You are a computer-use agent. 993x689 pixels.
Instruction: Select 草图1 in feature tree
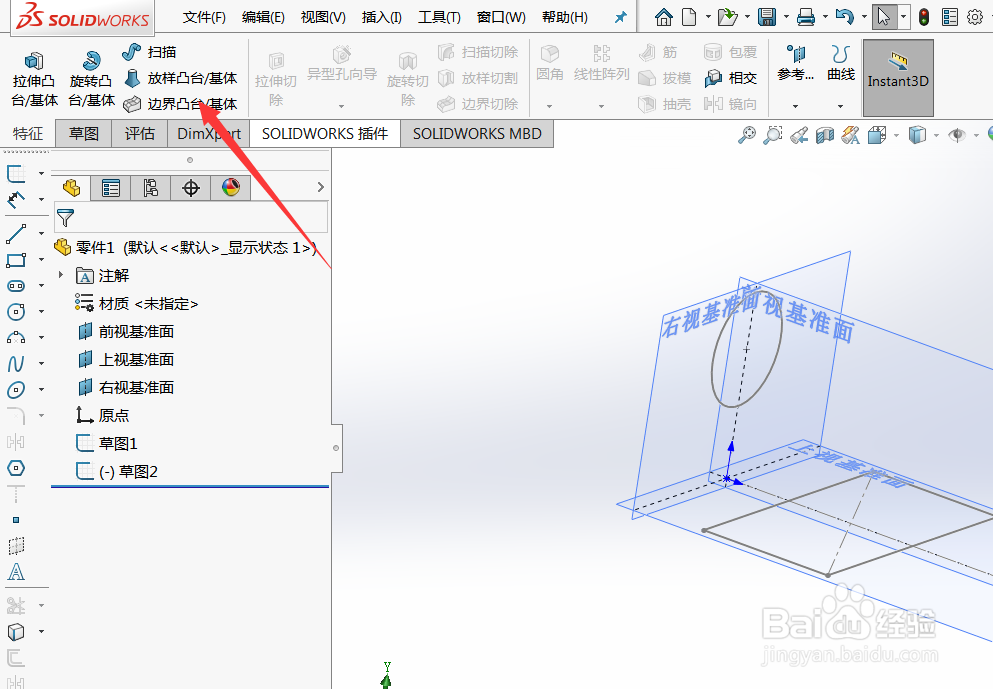click(x=106, y=443)
